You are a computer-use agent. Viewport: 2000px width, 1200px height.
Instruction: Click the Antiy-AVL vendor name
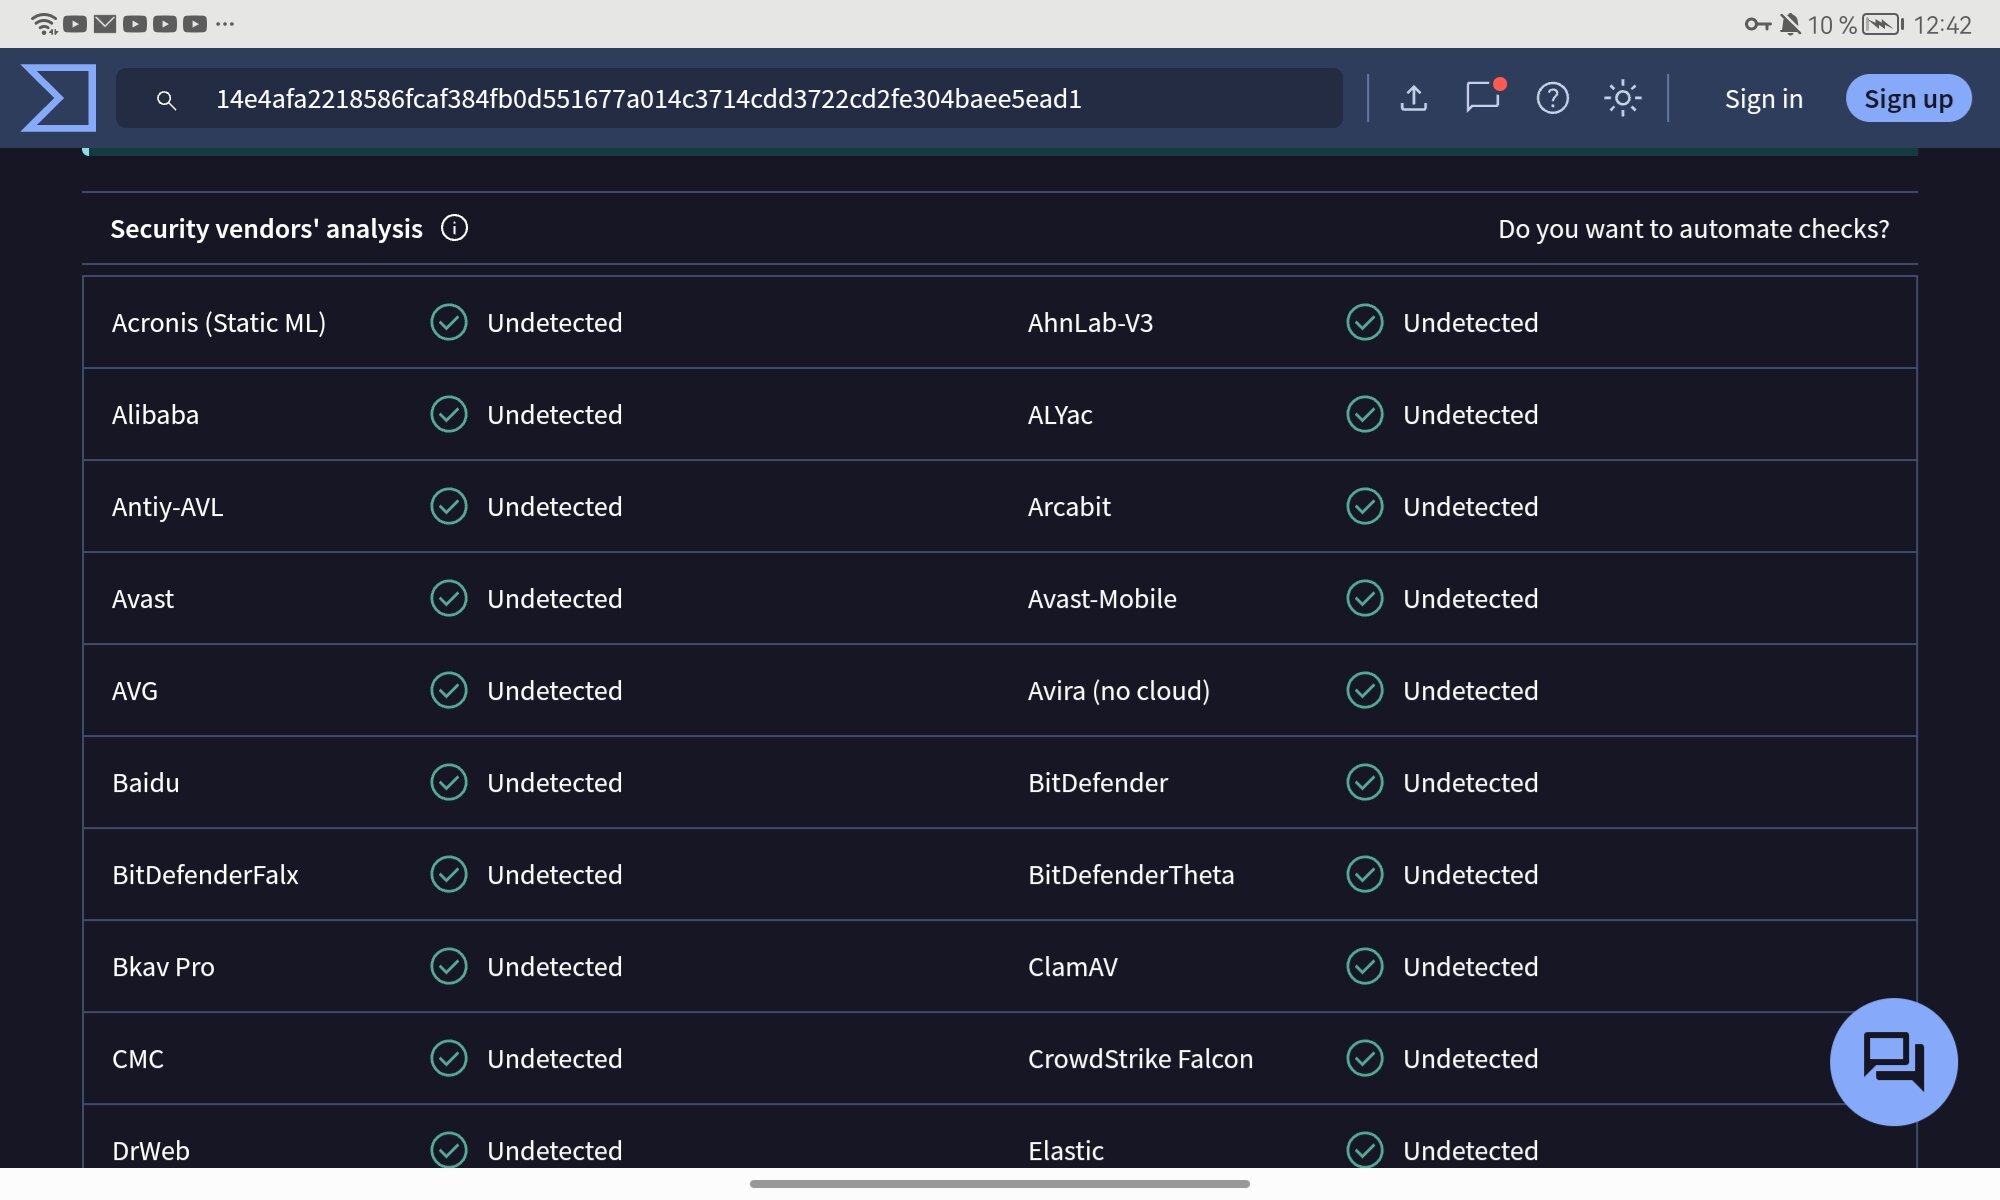click(167, 507)
